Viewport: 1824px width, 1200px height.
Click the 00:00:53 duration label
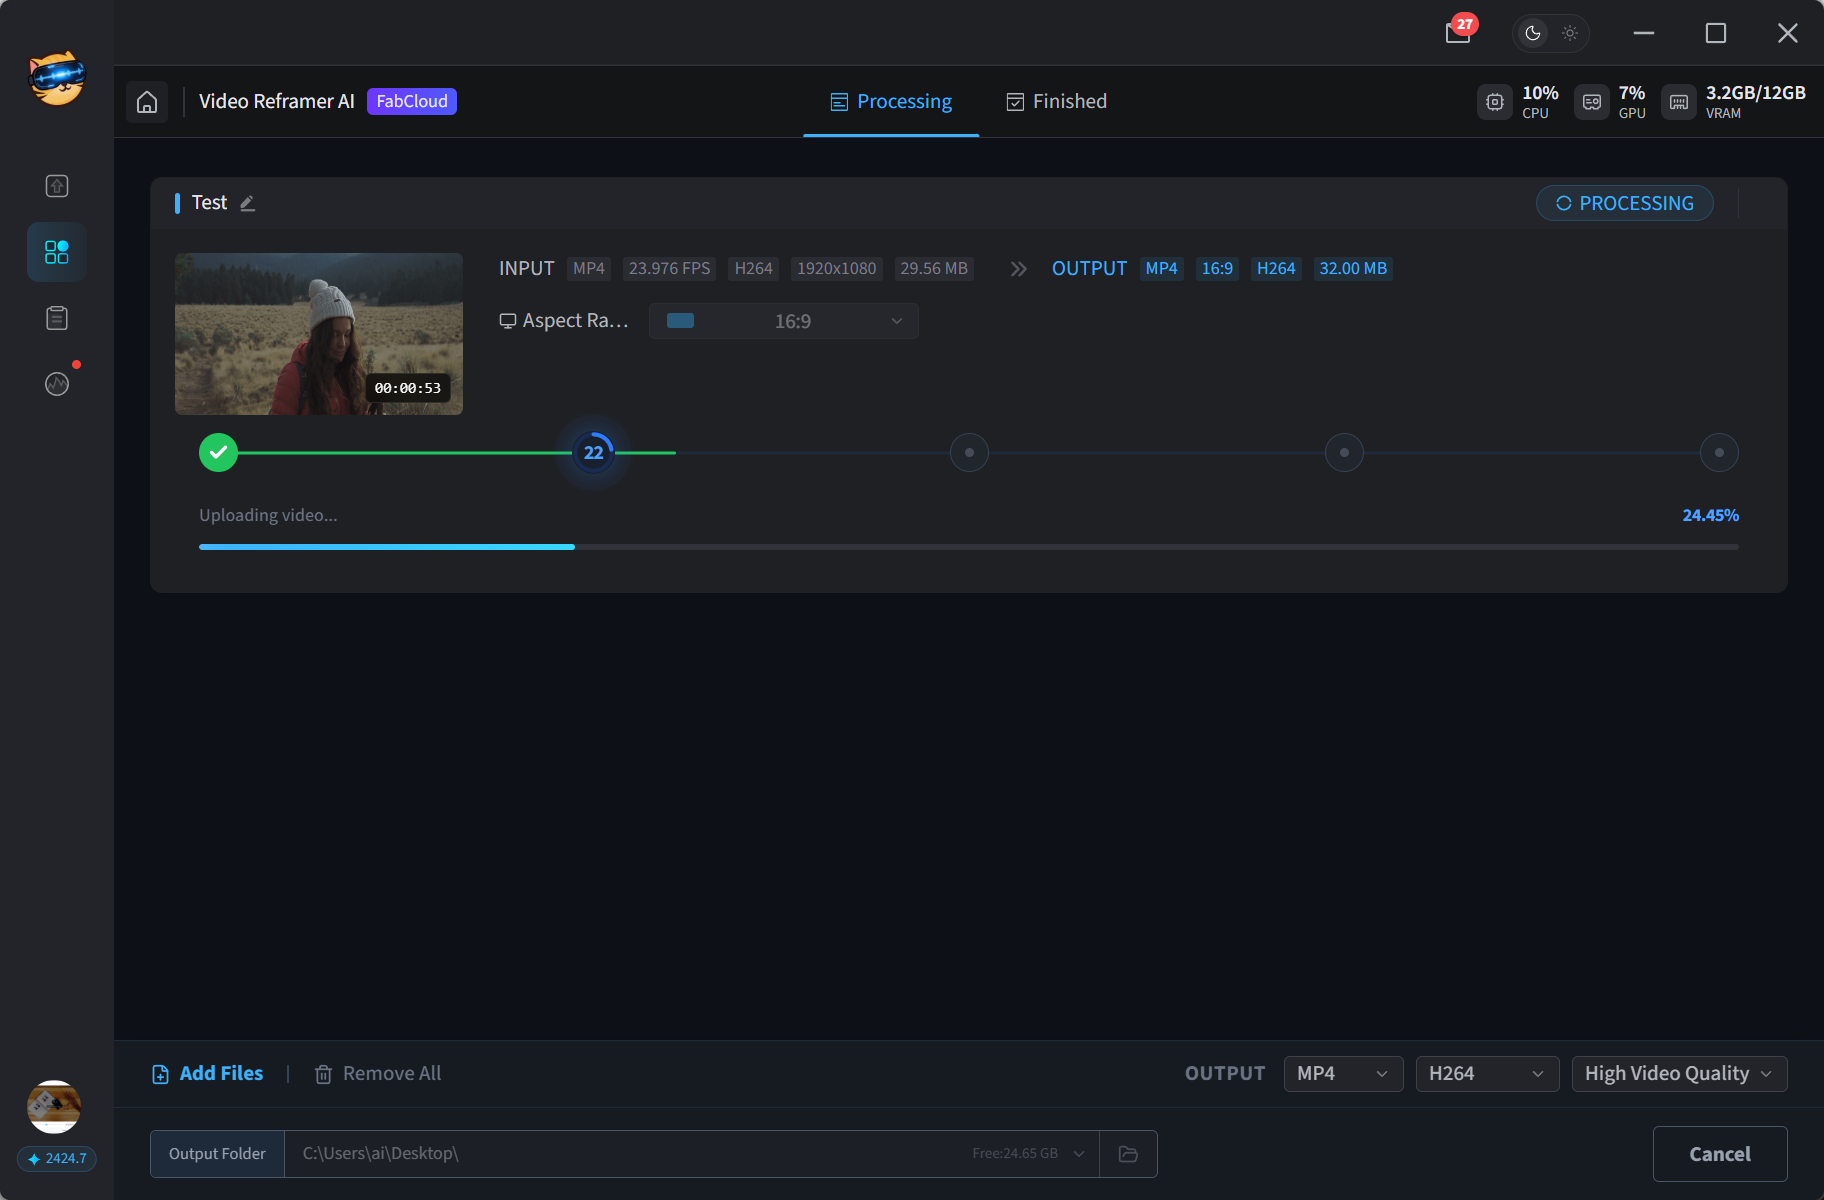407,388
